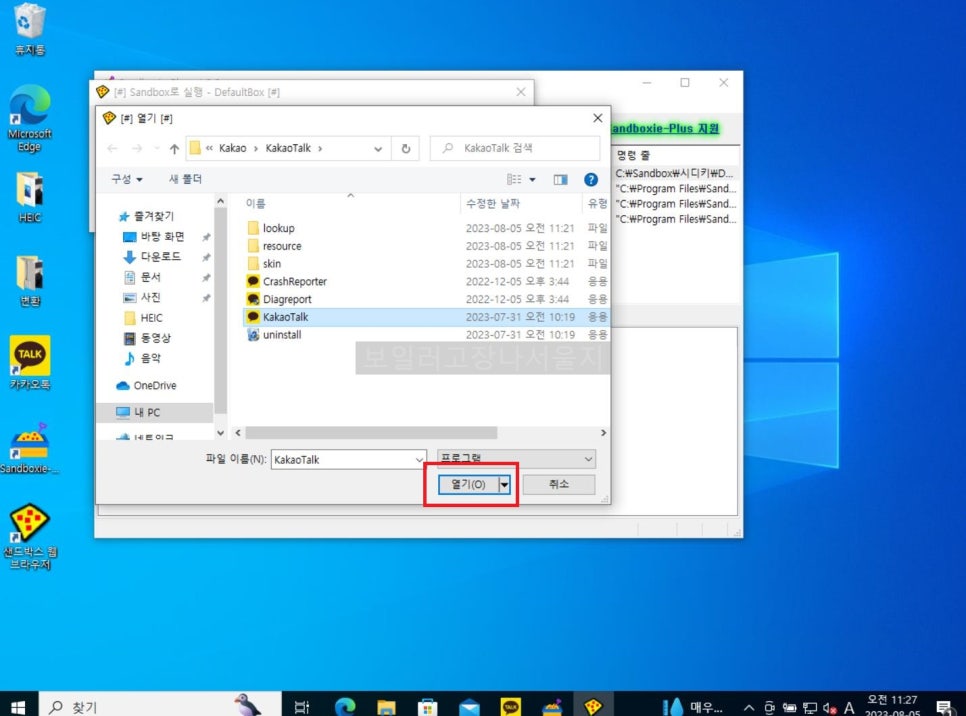Click sidebar scroll down arrow

[x=221, y=433]
